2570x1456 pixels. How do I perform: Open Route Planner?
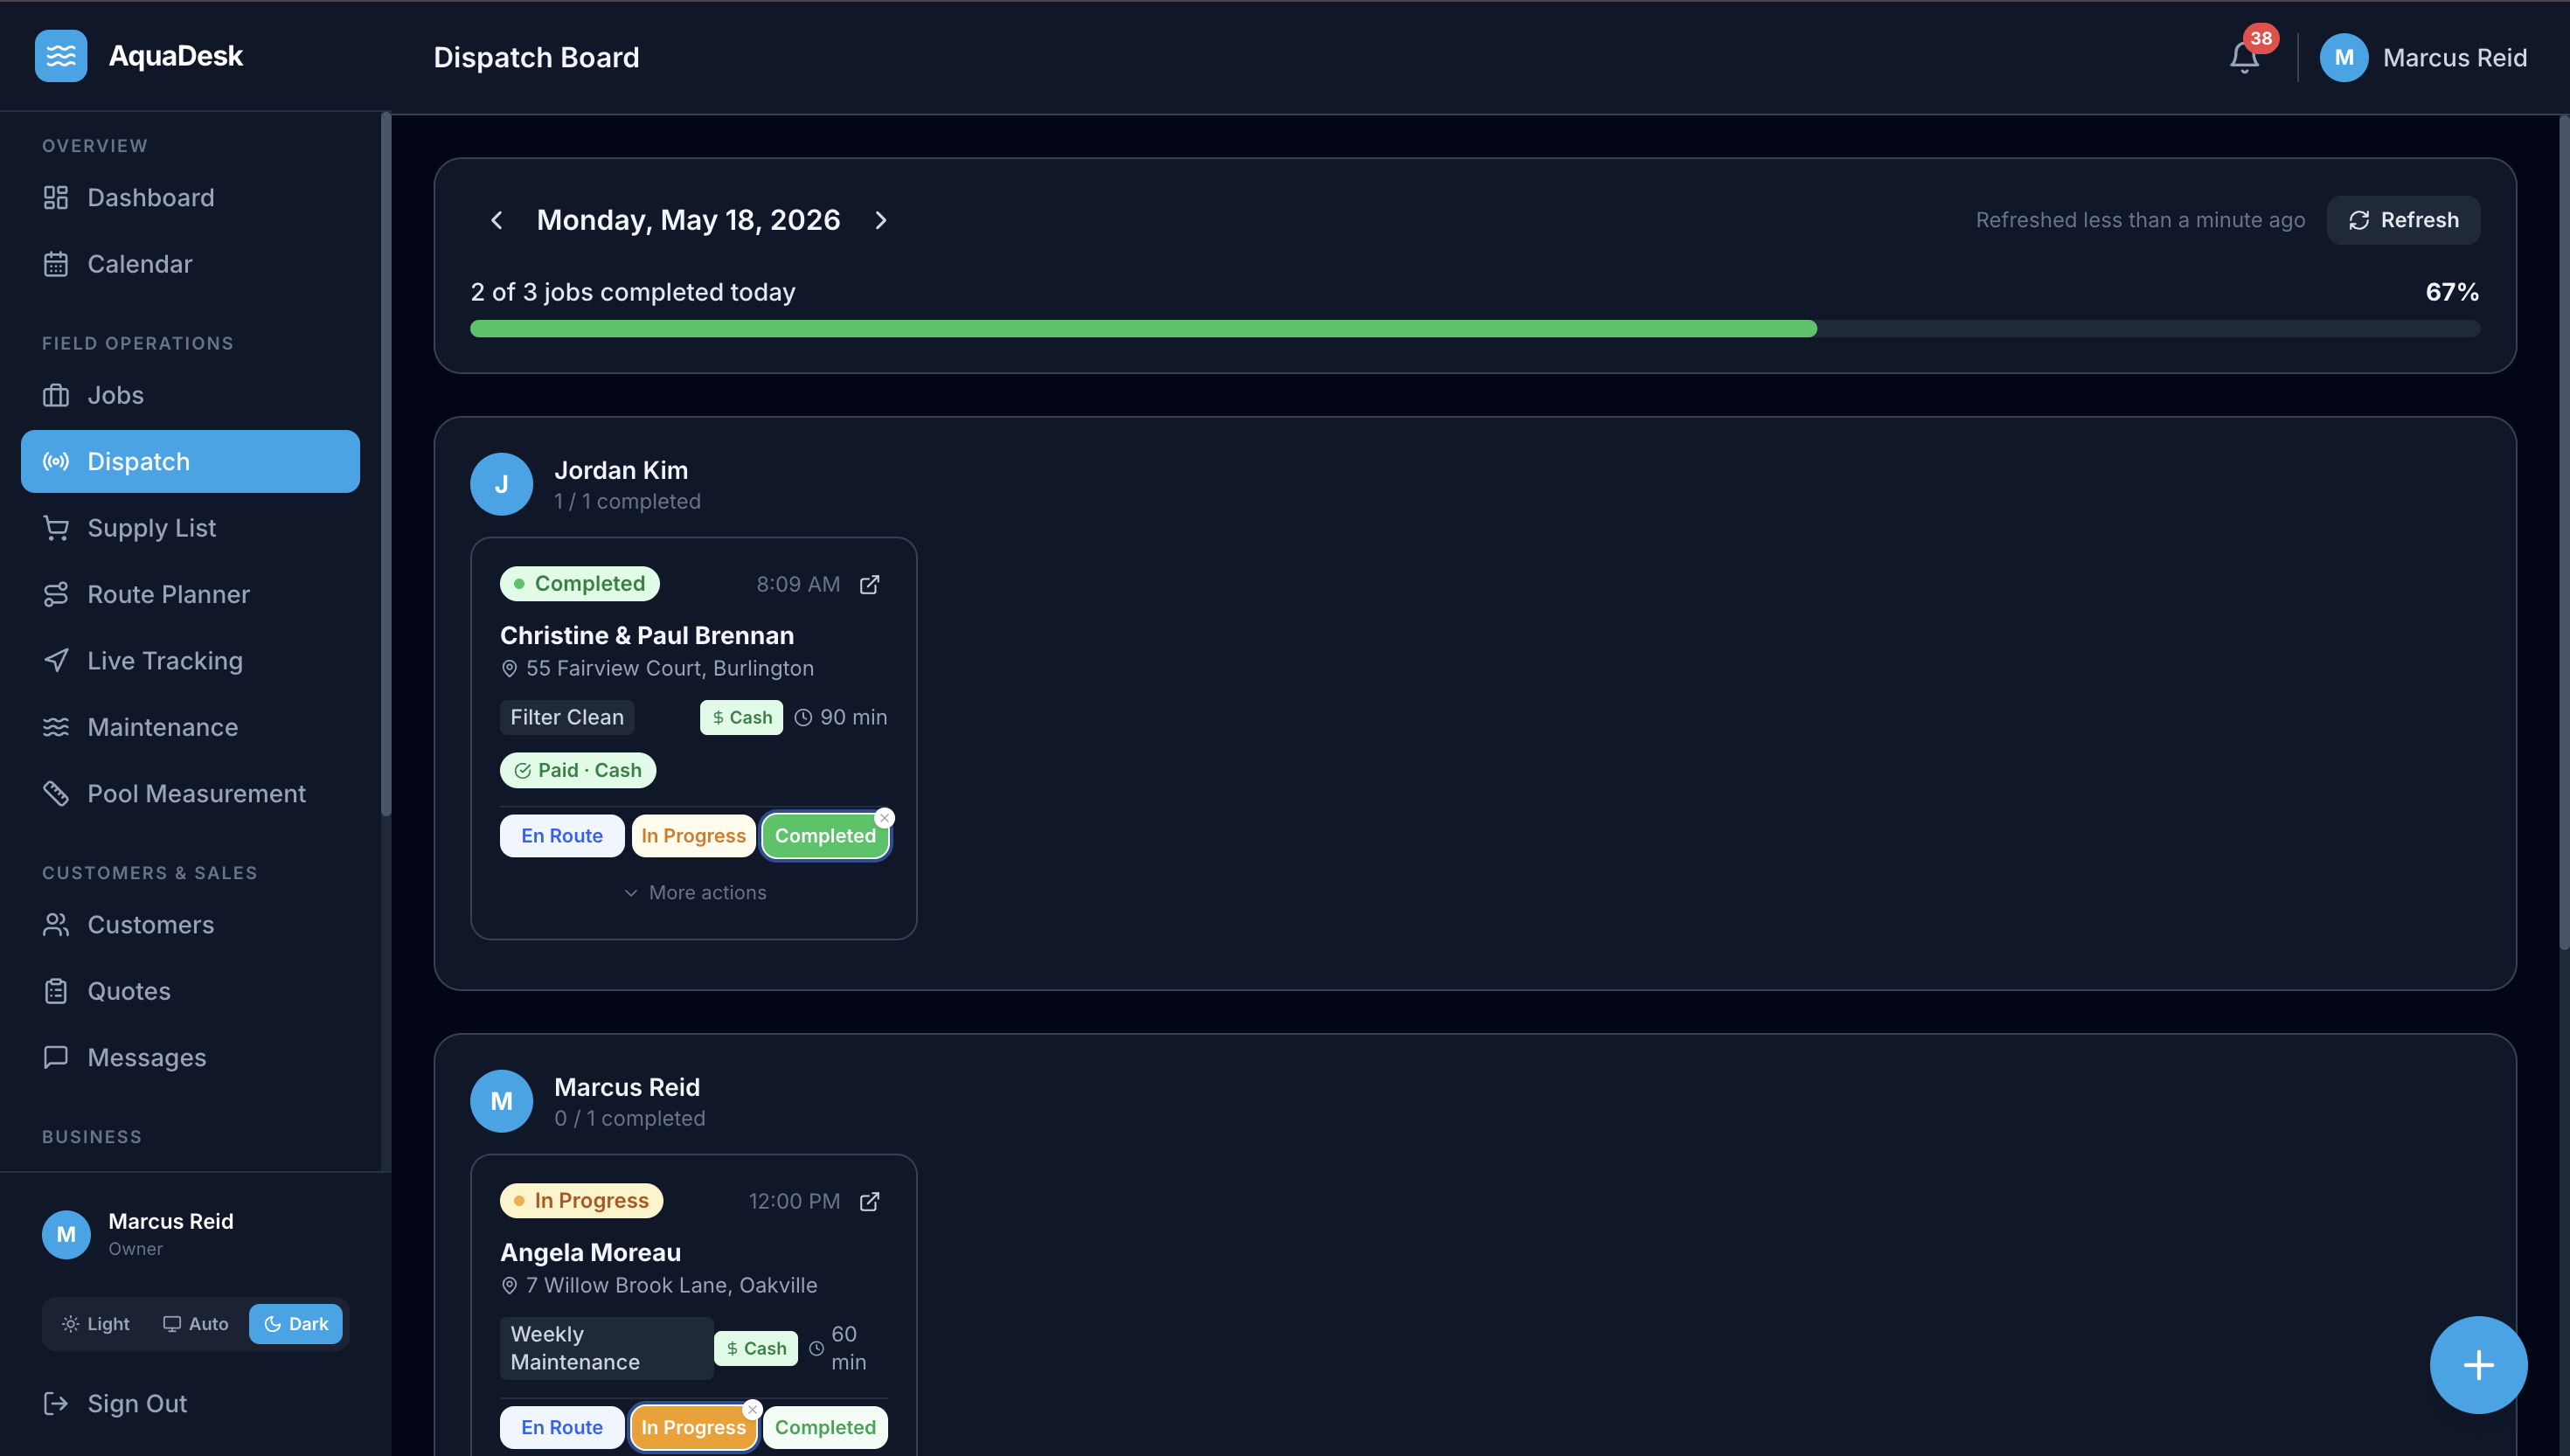tap(190, 594)
